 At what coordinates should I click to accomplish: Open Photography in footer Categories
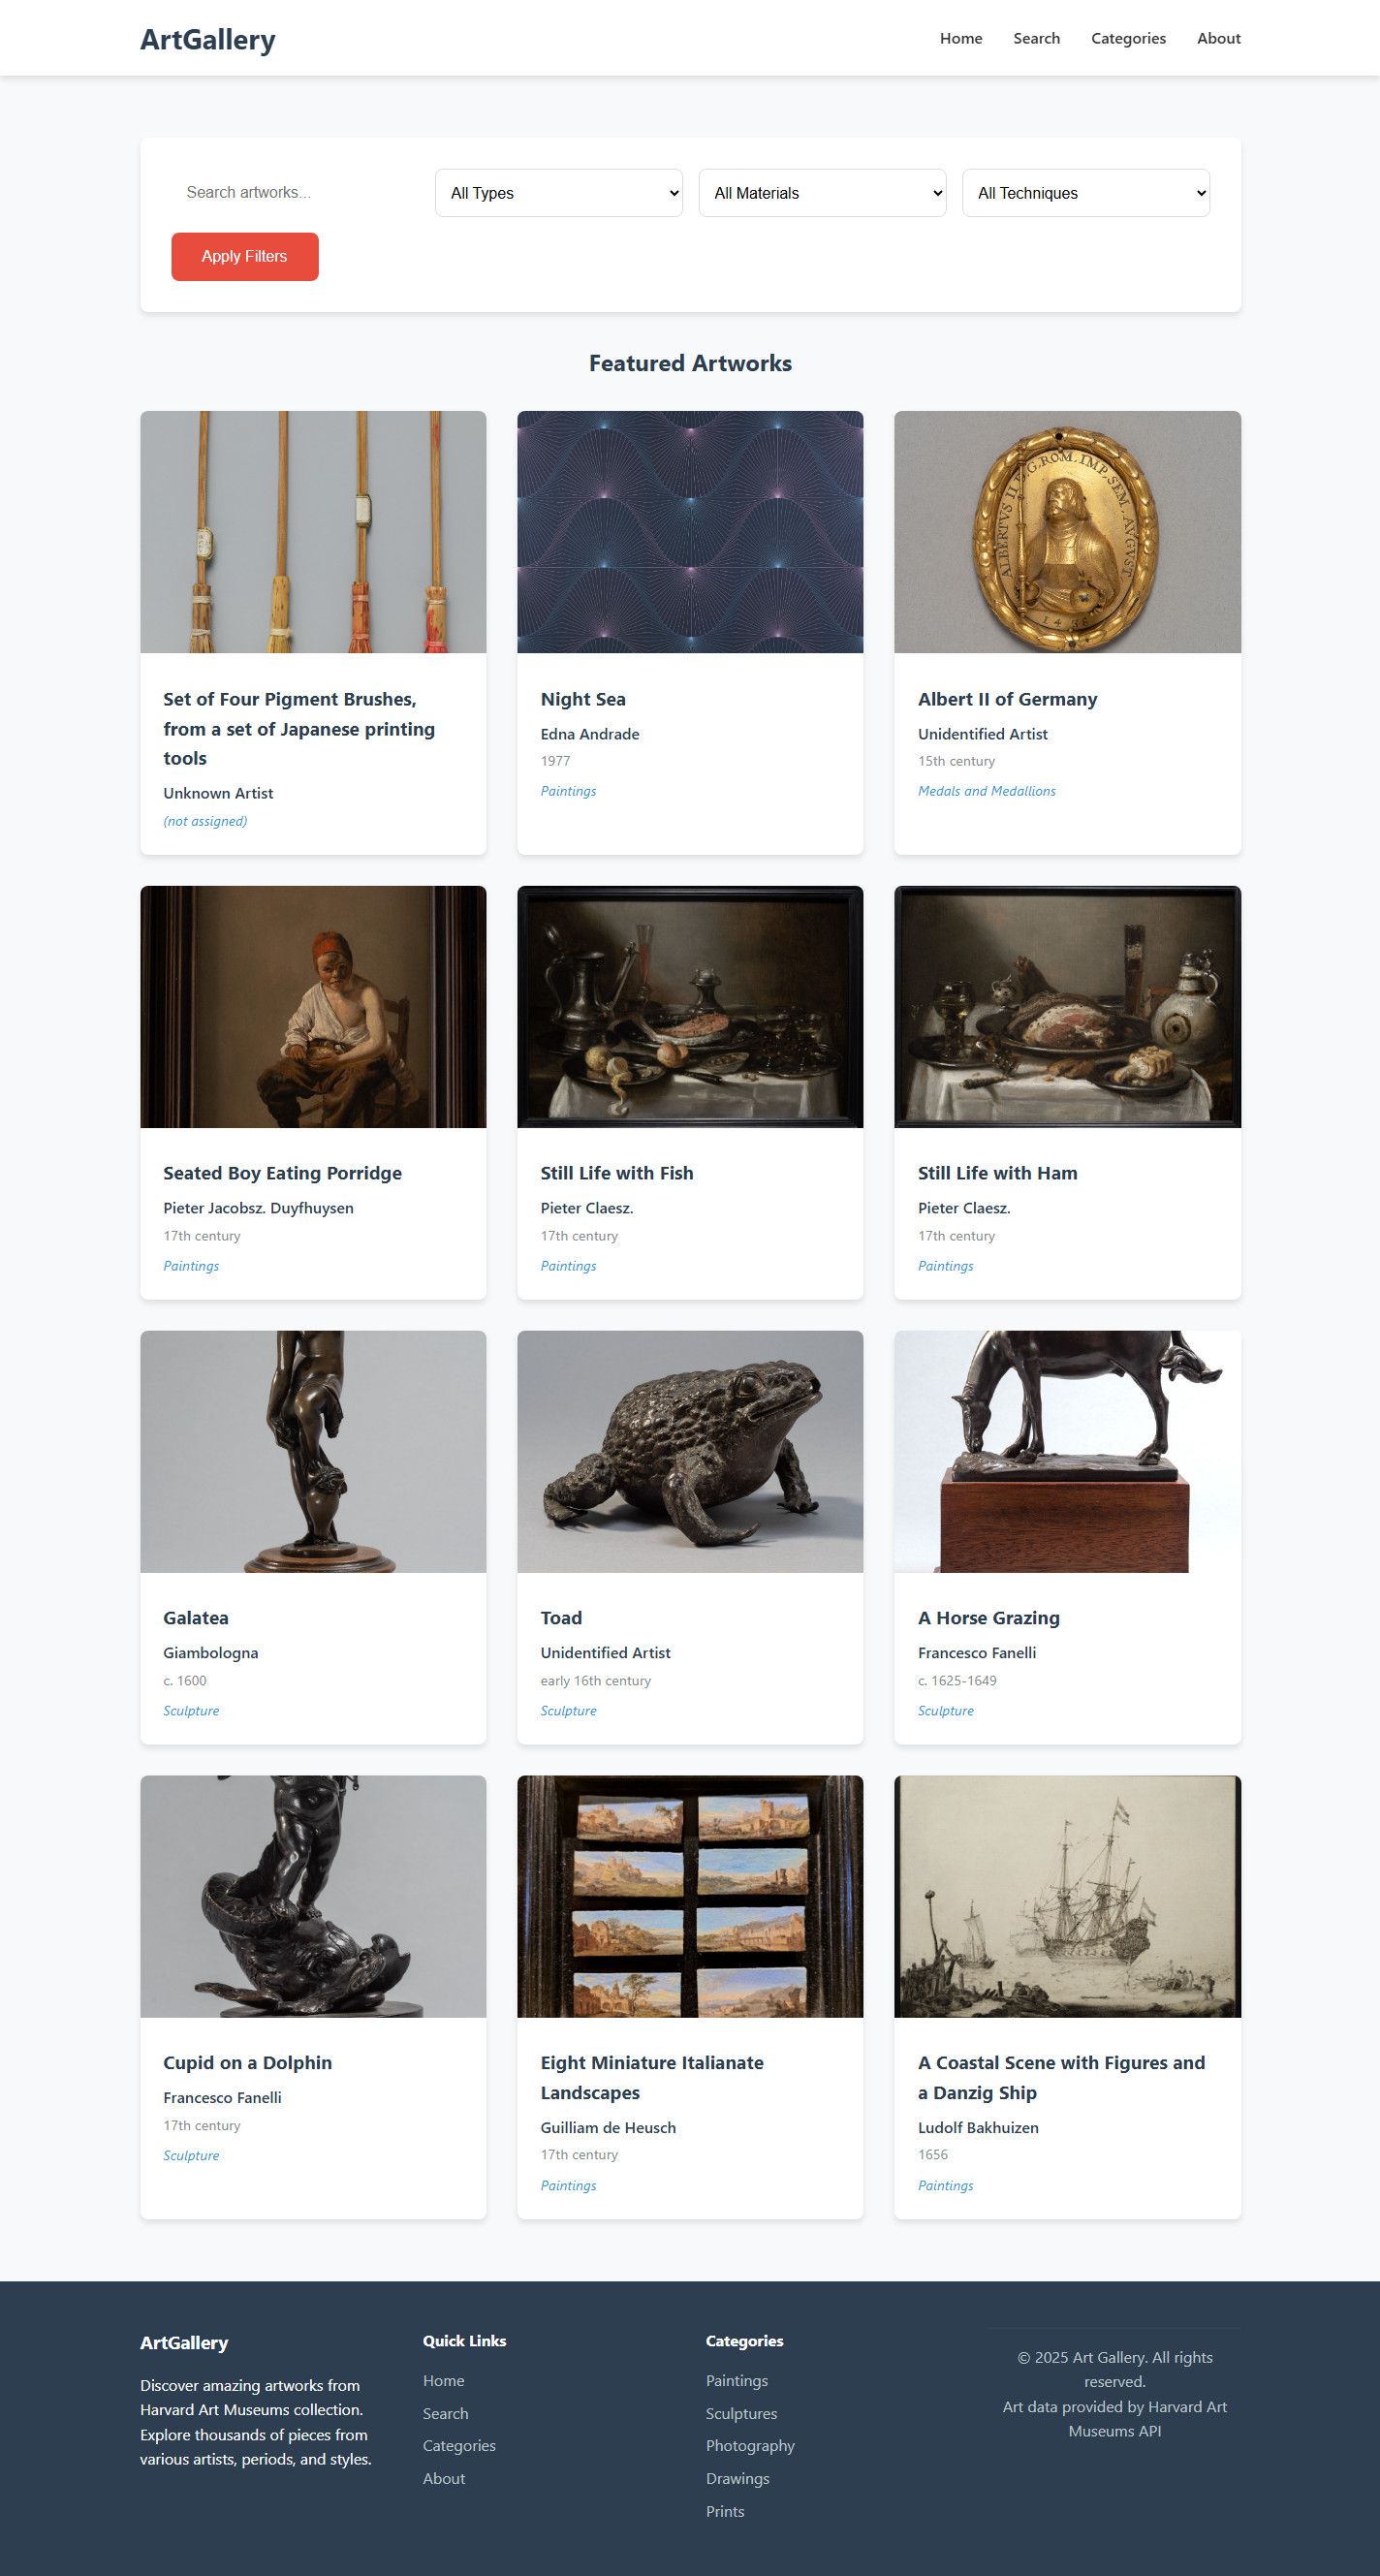[750, 2445]
